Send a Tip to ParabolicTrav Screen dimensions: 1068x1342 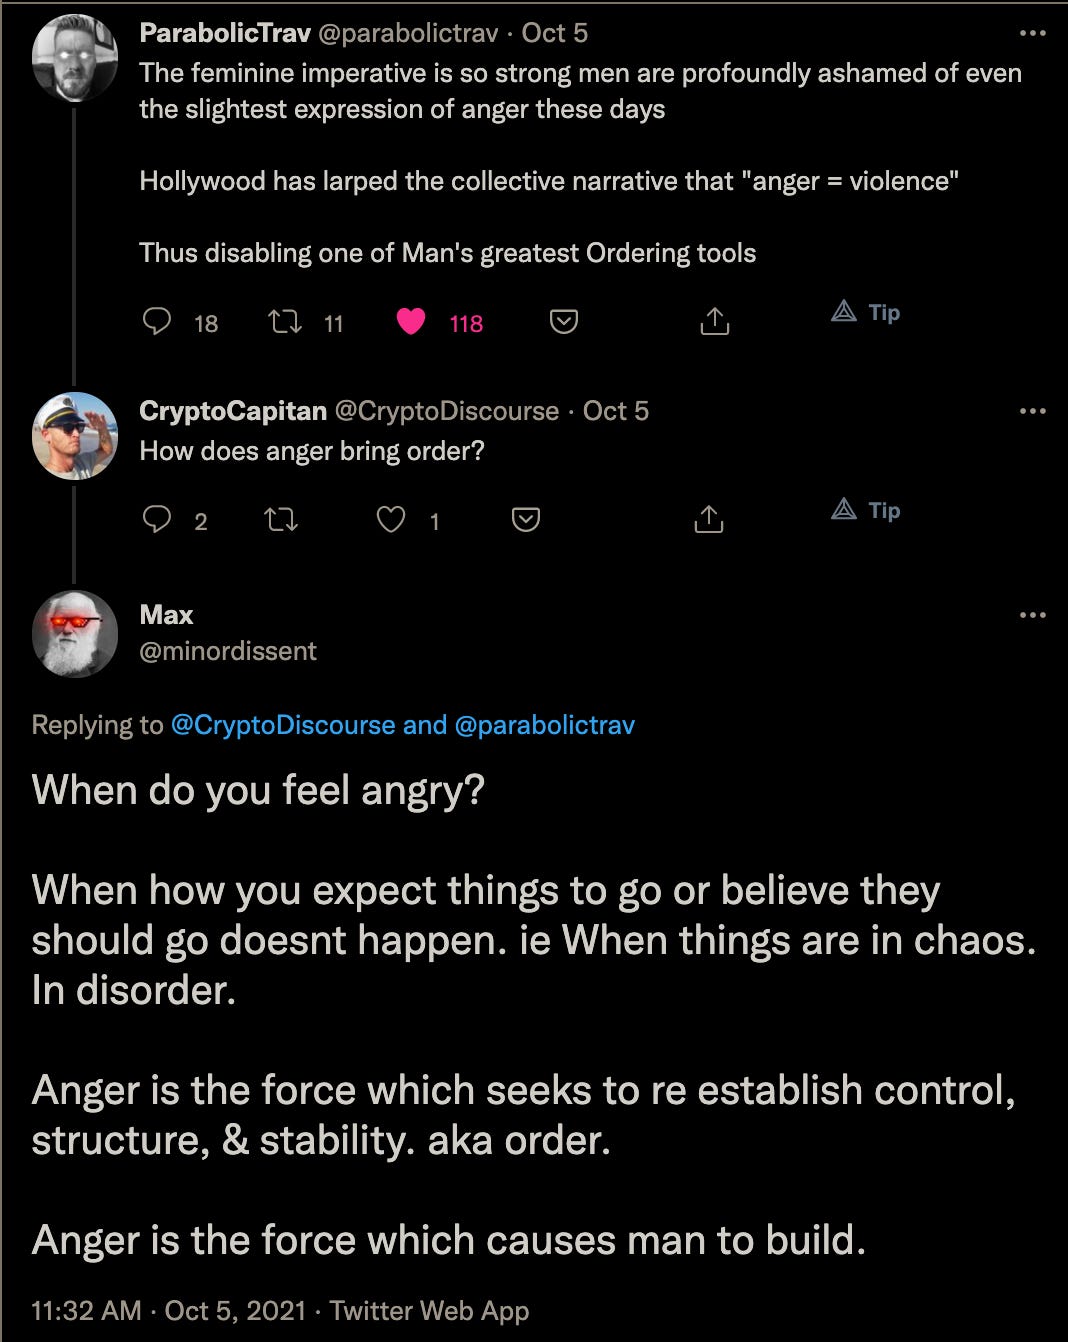click(x=866, y=312)
